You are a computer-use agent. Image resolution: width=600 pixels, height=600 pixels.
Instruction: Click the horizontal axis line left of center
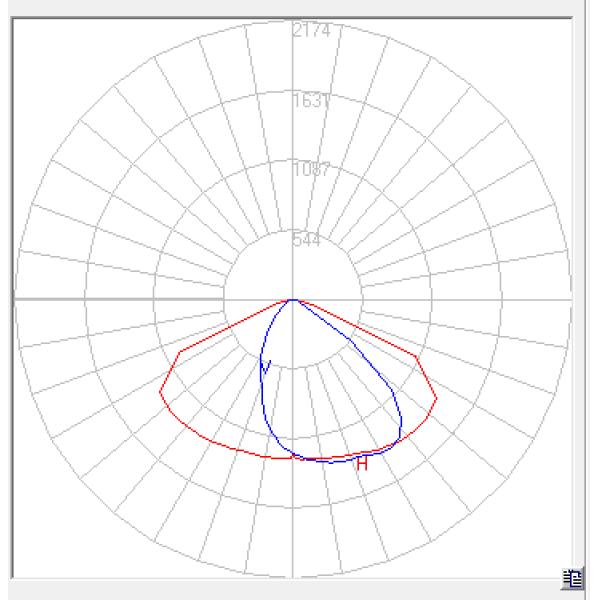(x=120, y=299)
